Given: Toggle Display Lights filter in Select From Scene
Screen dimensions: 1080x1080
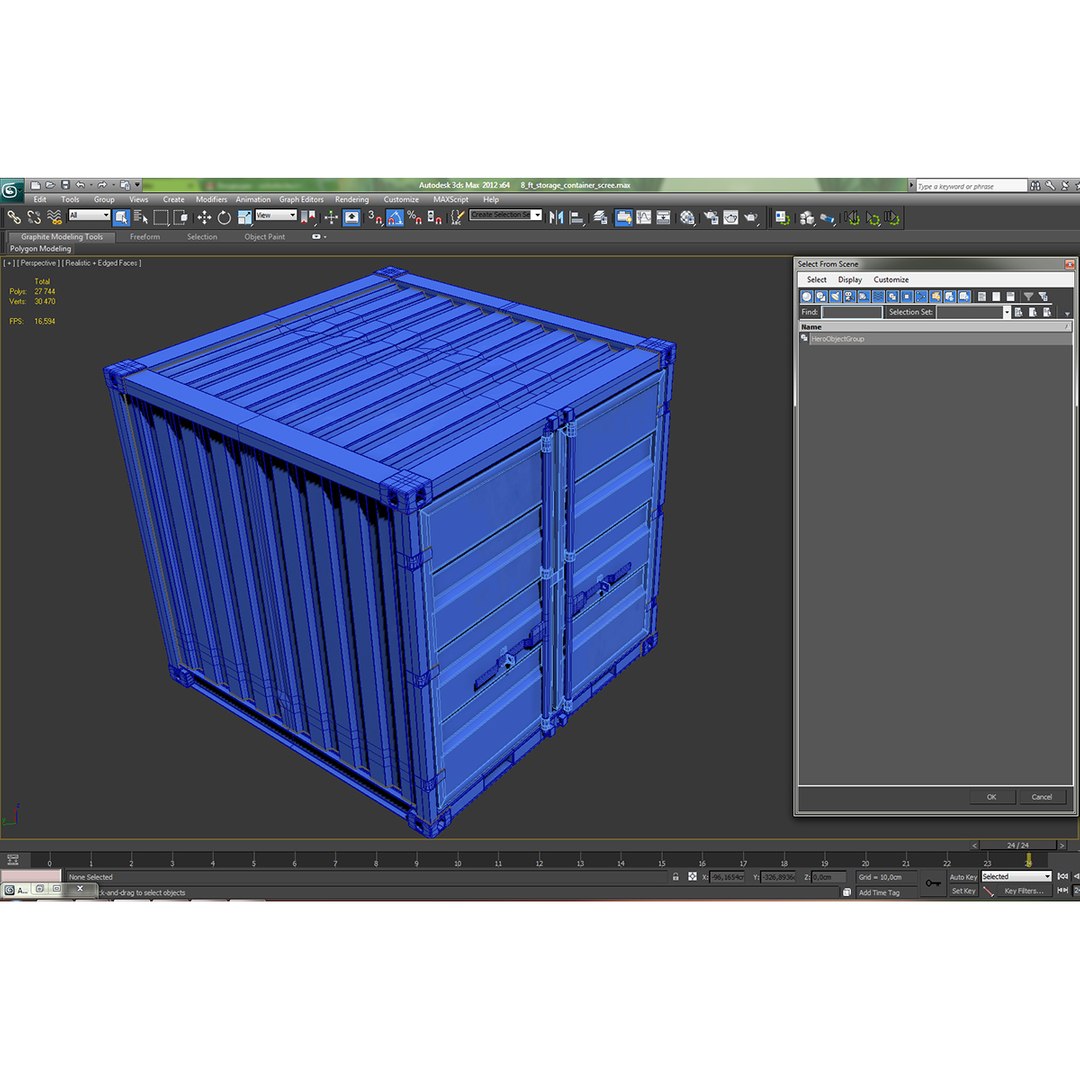Looking at the screenshot, I should pos(835,296).
